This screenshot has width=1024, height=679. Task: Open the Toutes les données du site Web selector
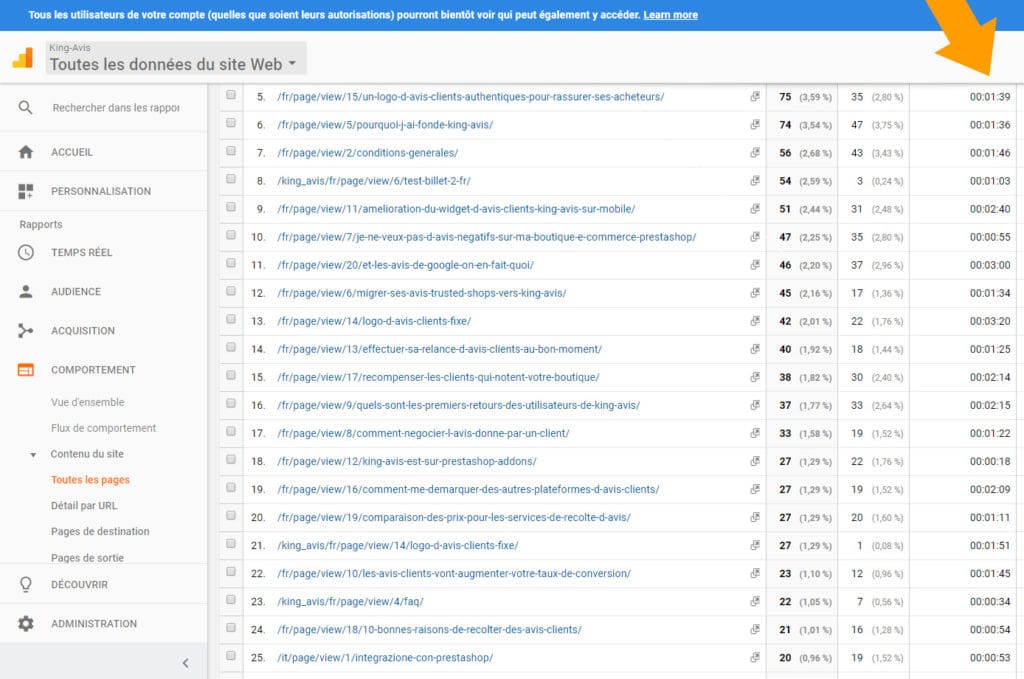click(x=176, y=58)
